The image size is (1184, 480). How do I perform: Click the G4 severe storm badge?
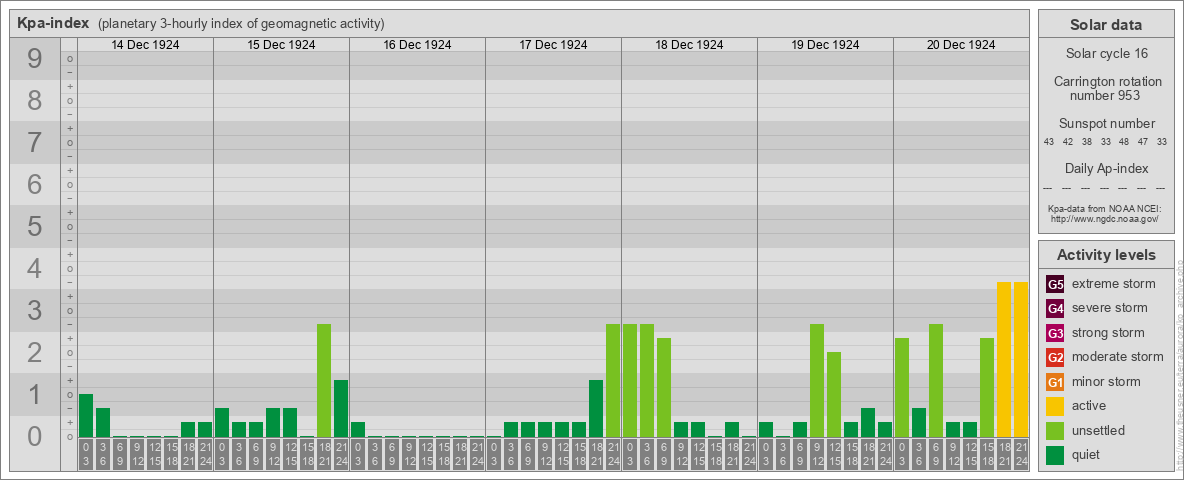(1055, 308)
